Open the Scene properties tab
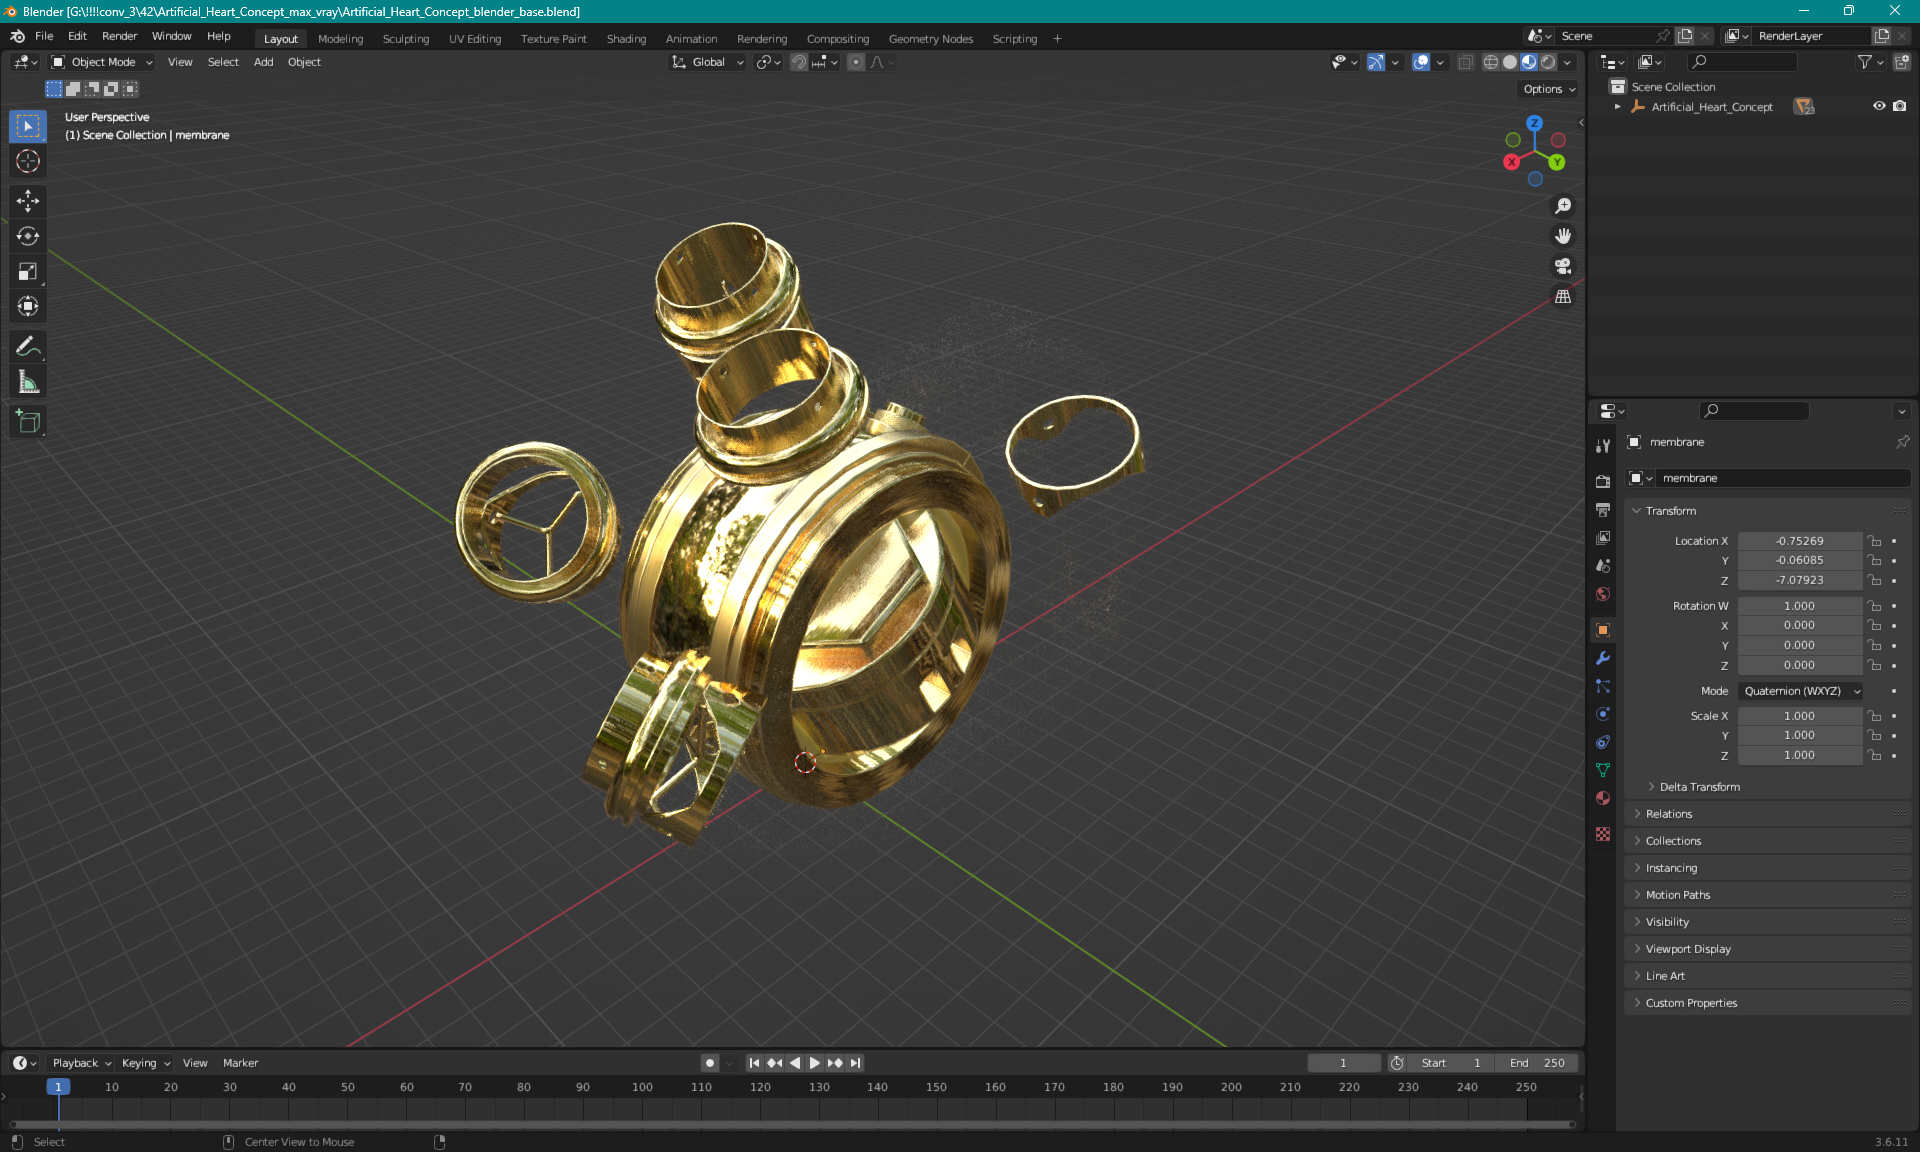 (1603, 565)
